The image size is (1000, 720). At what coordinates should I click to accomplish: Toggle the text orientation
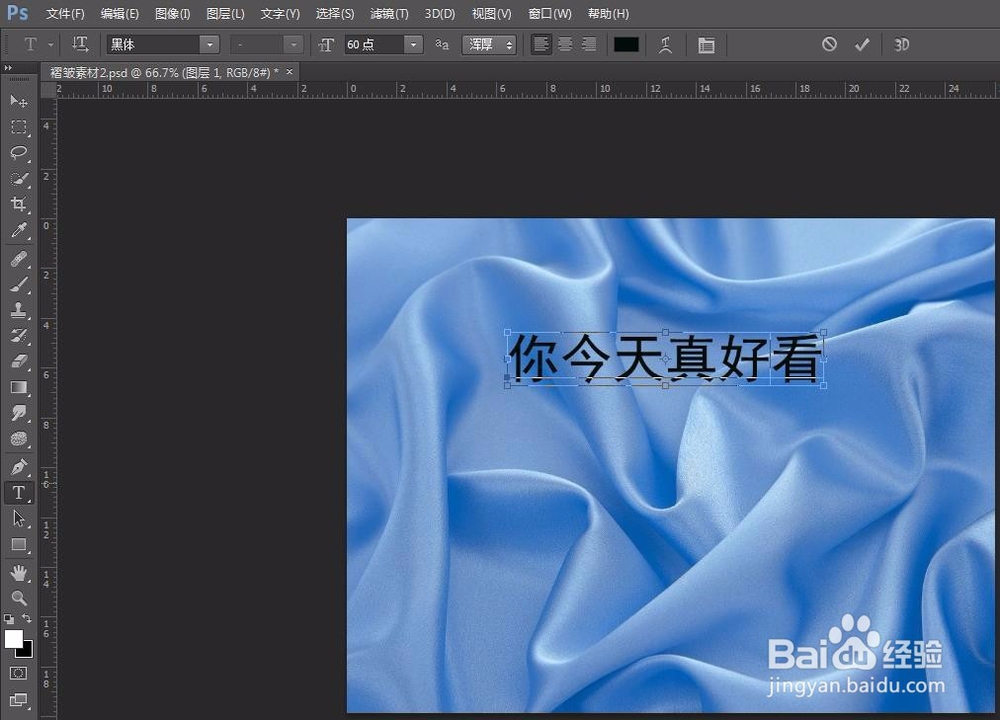[80, 44]
